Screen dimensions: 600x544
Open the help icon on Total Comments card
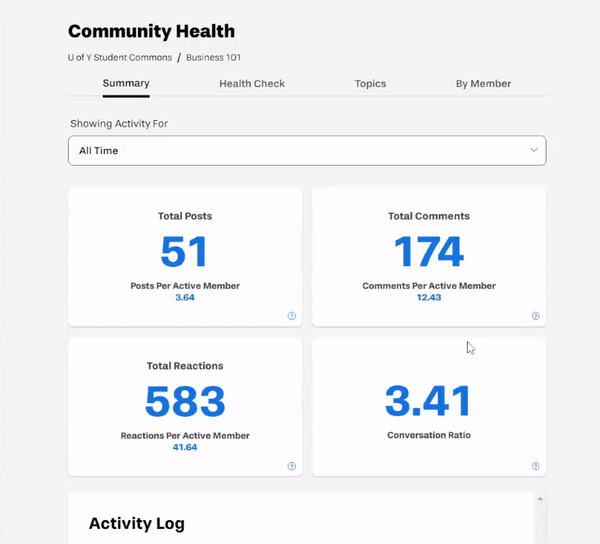535,315
